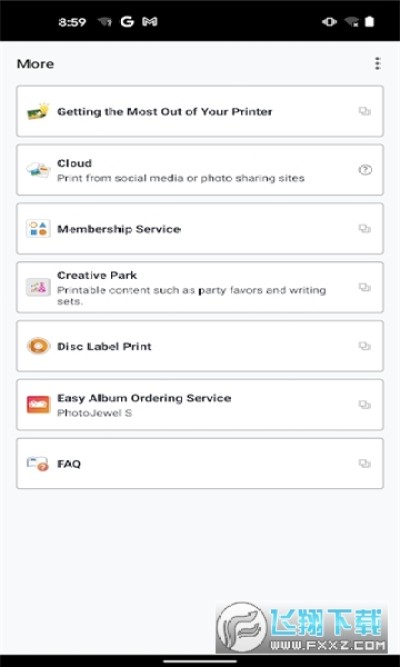Tap the Gmail notification in status bar
This screenshot has height=667, width=400.
tap(149, 21)
